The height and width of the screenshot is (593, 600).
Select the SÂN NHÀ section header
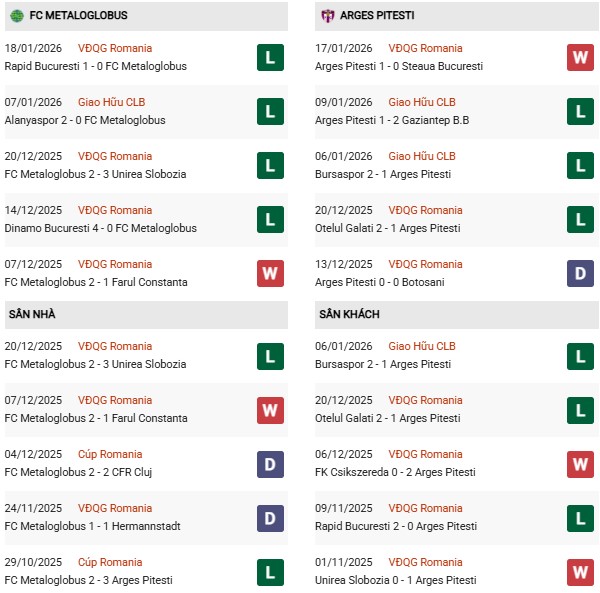(x=32, y=314)
